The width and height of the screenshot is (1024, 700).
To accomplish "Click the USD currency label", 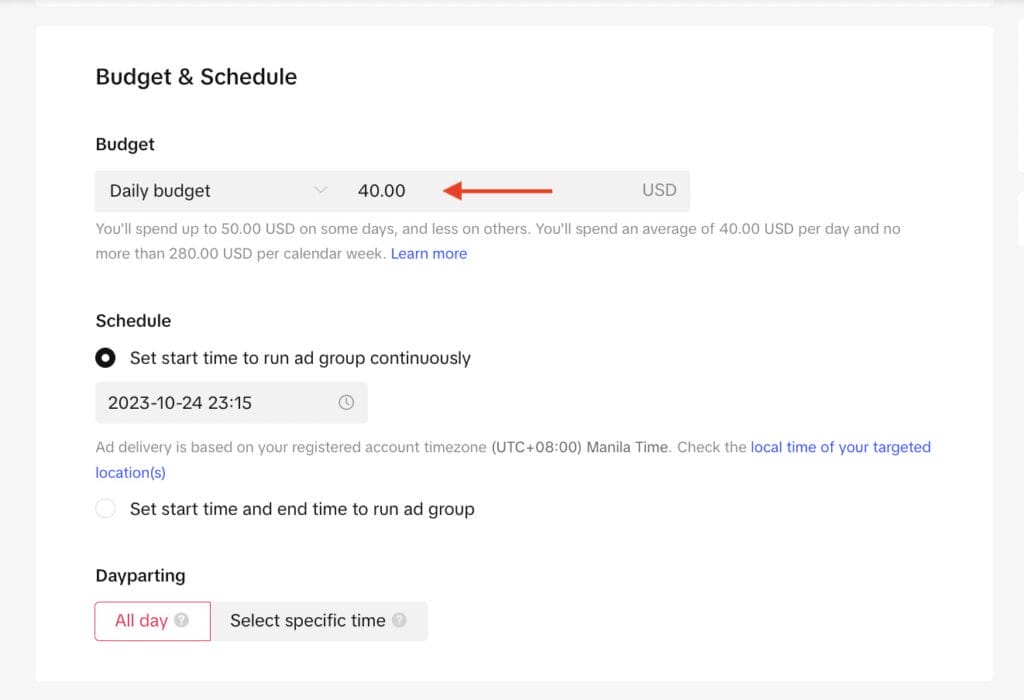I will 659,190.
